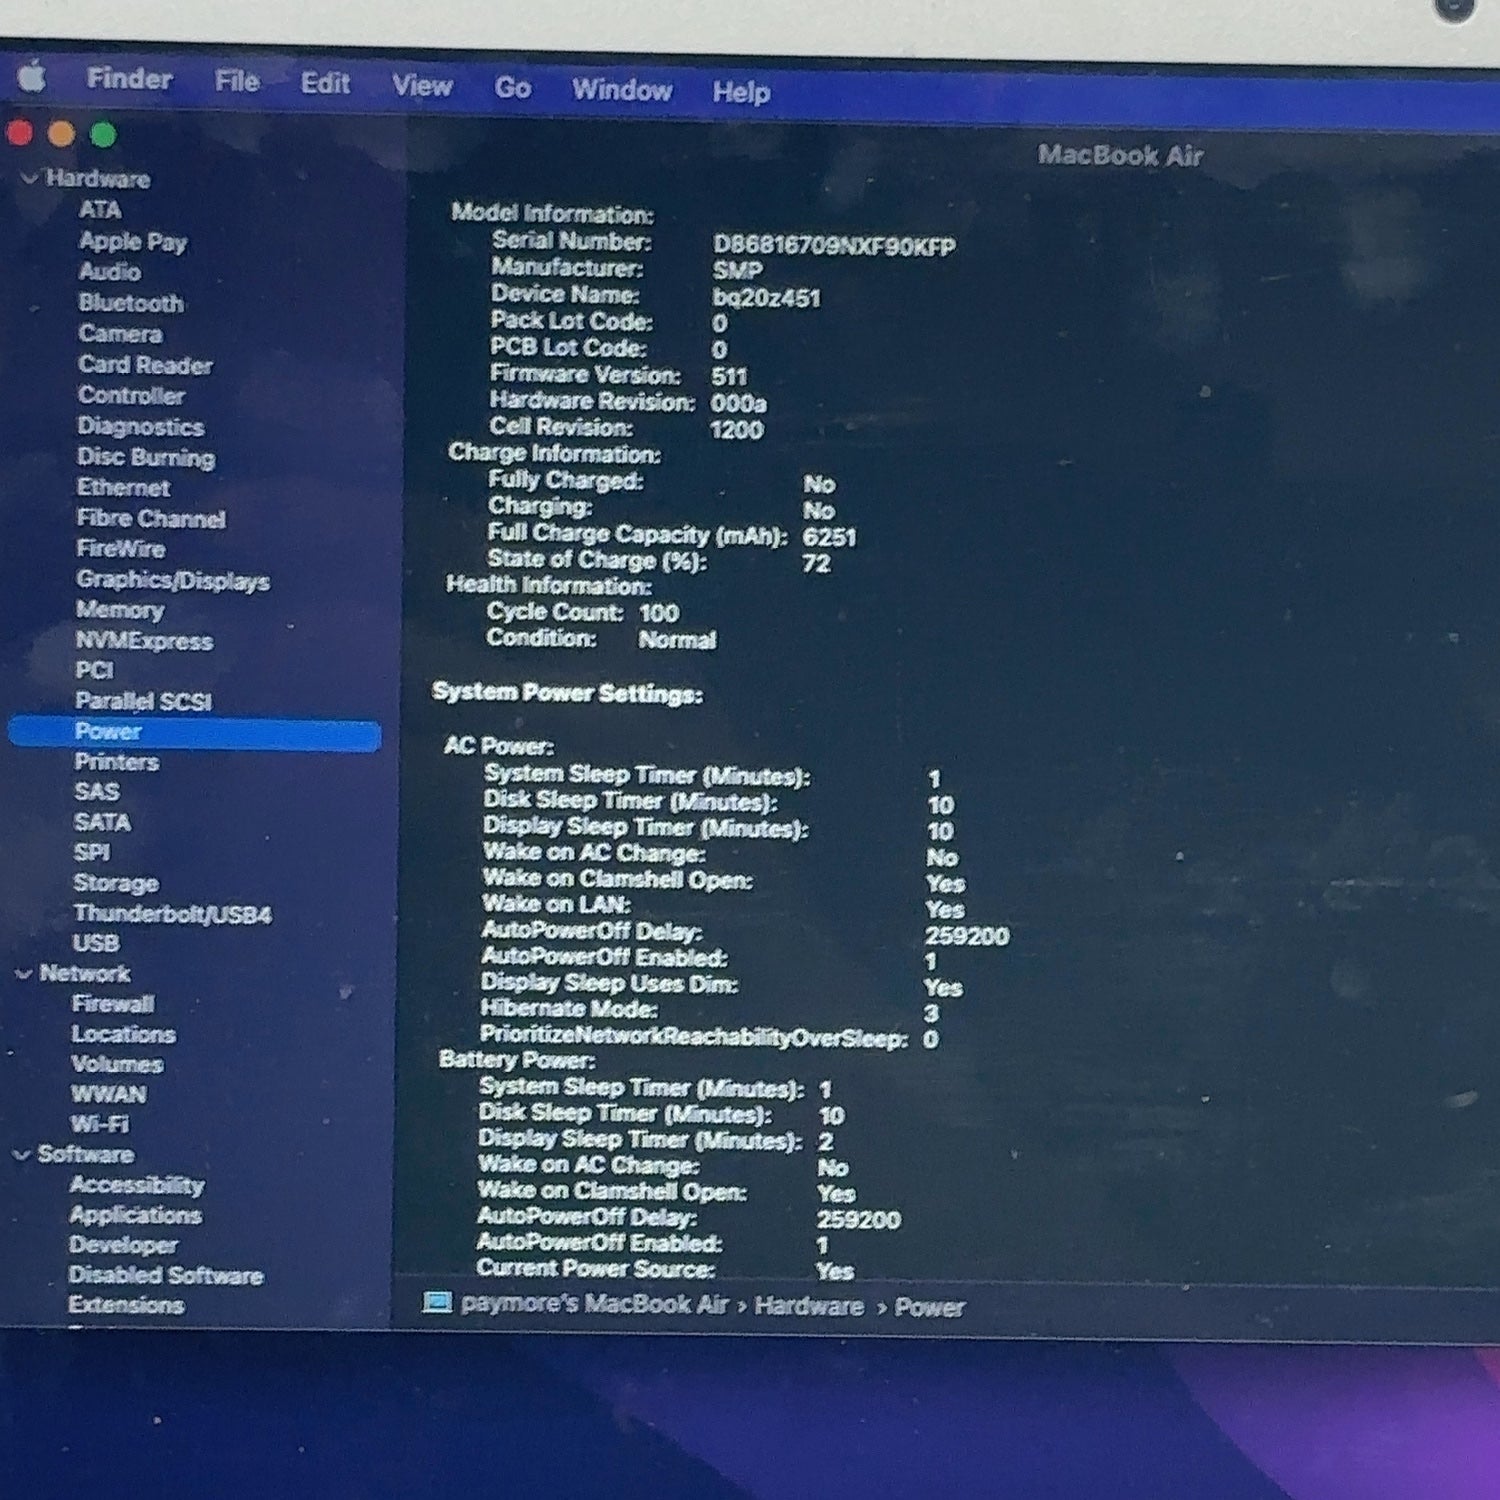Select Wi-Fi under Network
The width and height of the screenshot is (1500, 1500).
pos(100,1124)
